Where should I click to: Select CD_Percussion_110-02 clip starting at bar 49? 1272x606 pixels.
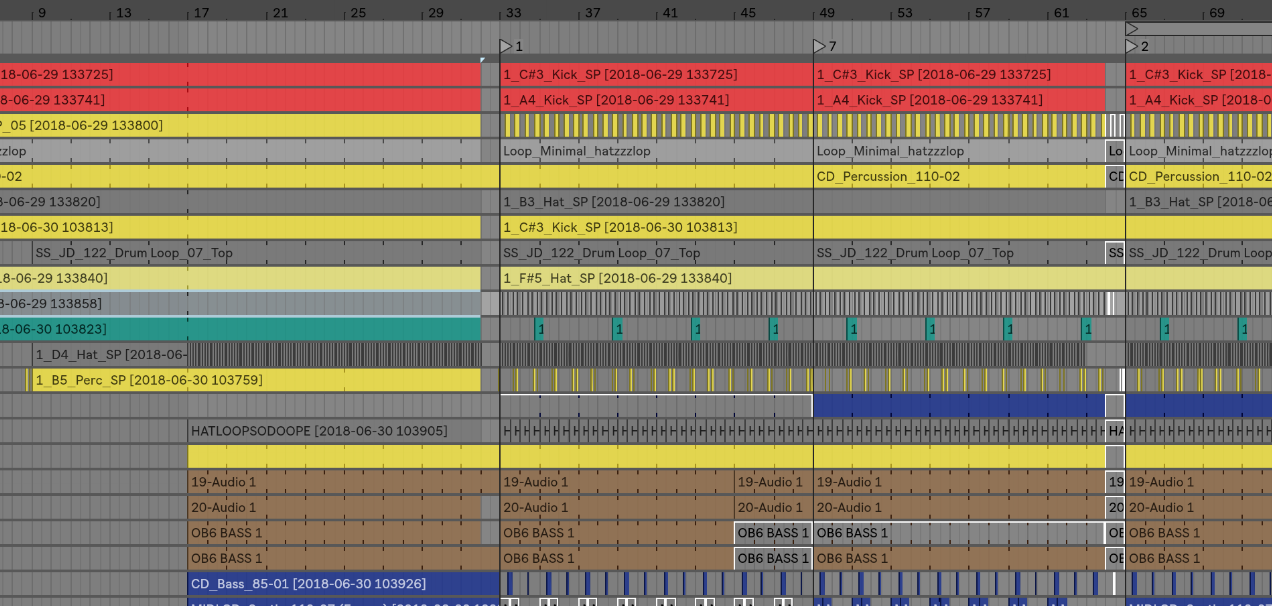point(960,176)
